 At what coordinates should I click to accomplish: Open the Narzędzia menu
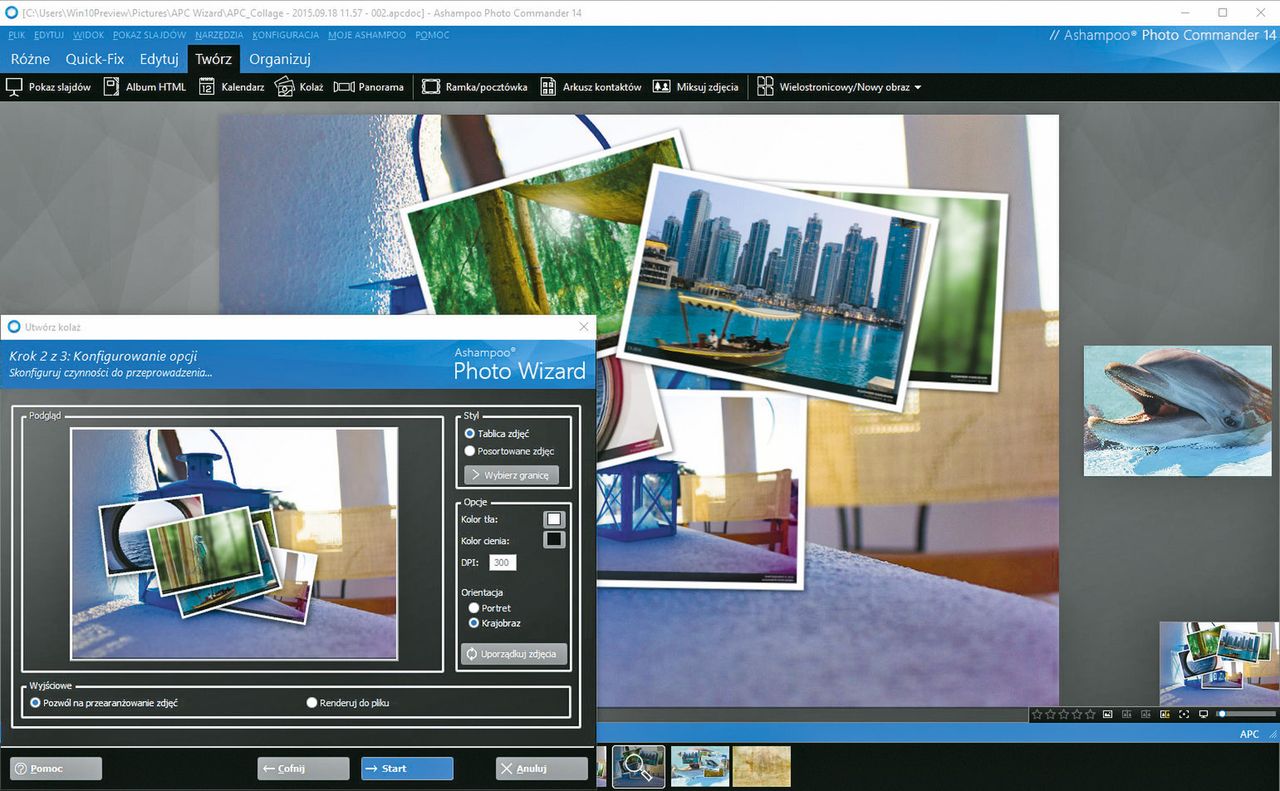(x=219, y=35)
